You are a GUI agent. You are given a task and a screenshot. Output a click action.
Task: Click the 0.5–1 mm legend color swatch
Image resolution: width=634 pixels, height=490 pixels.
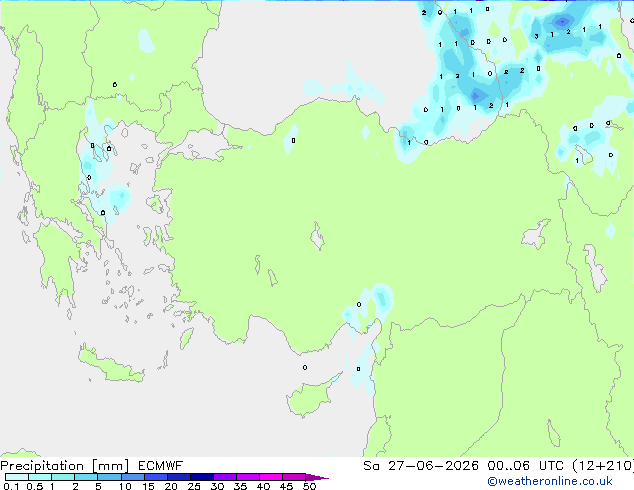tap(40, 477)
